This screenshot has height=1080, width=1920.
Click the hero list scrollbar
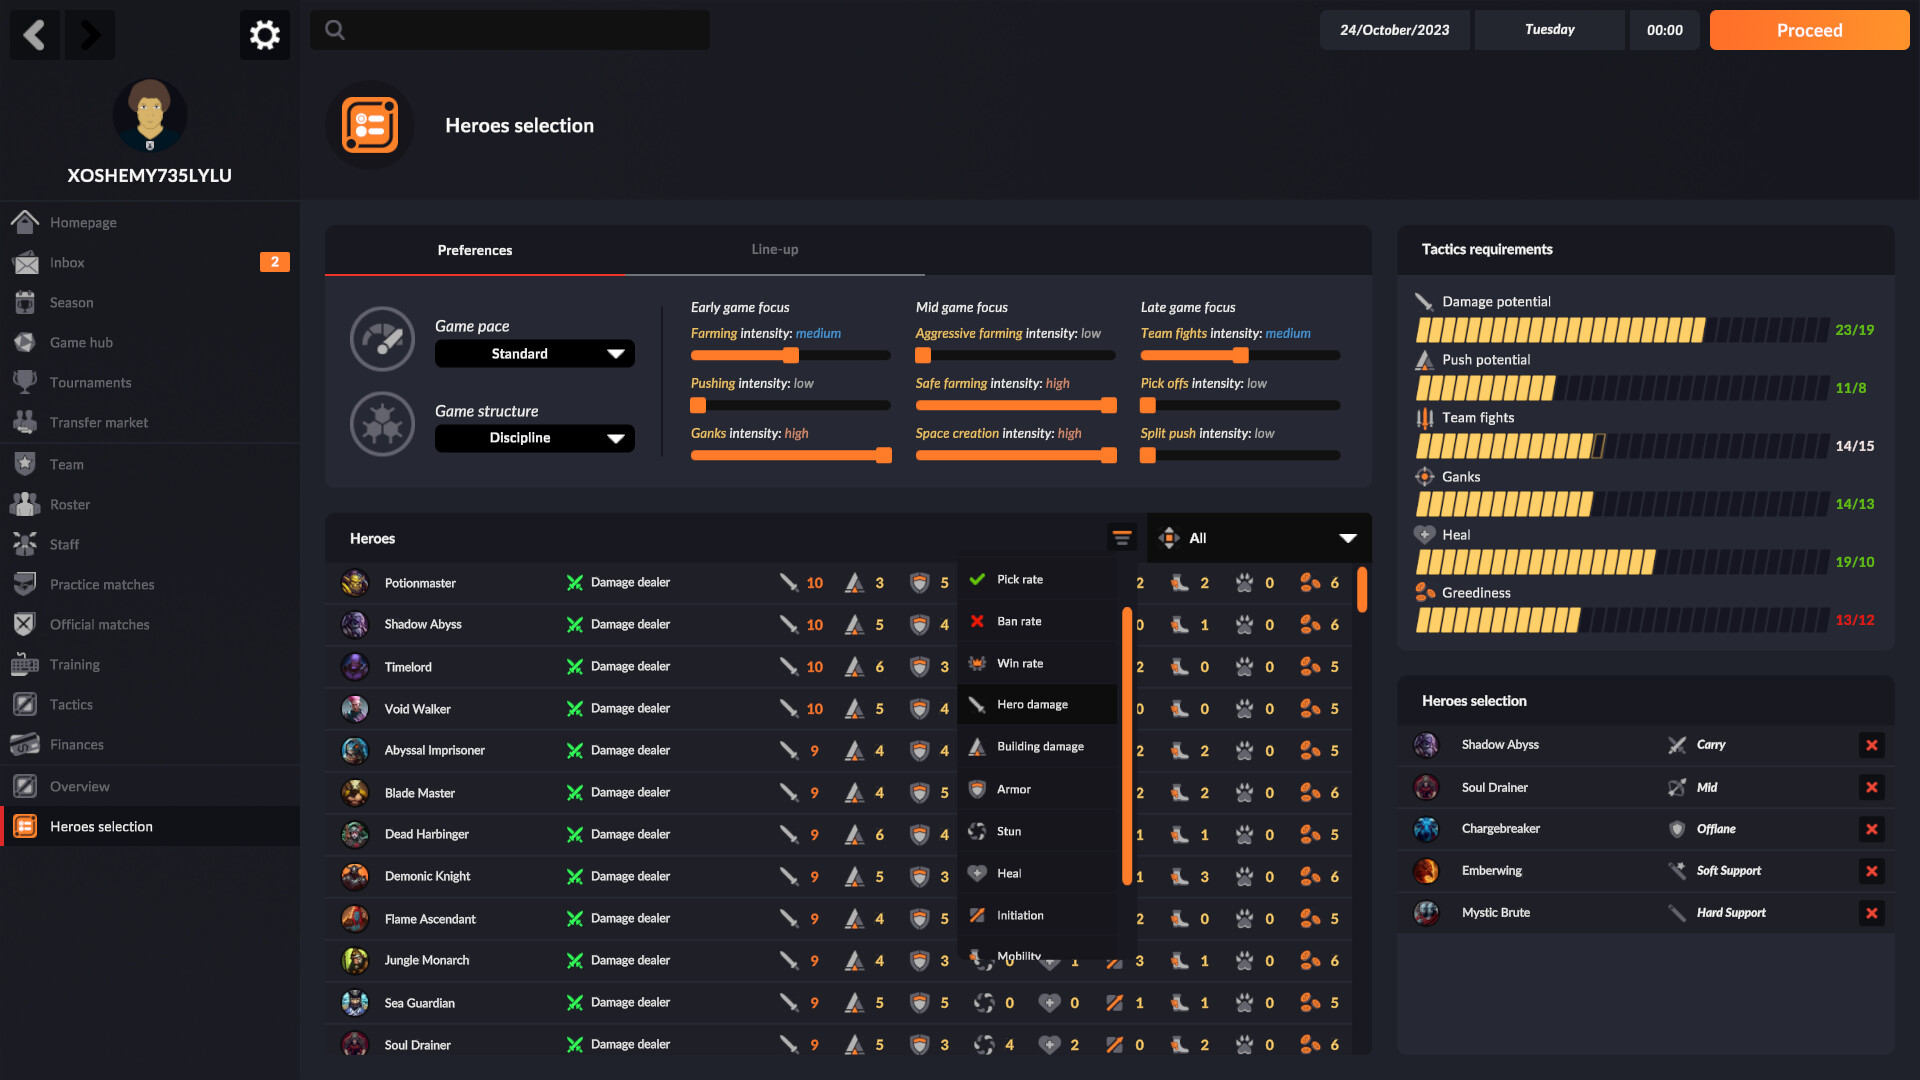click(x=1362, y=591)
